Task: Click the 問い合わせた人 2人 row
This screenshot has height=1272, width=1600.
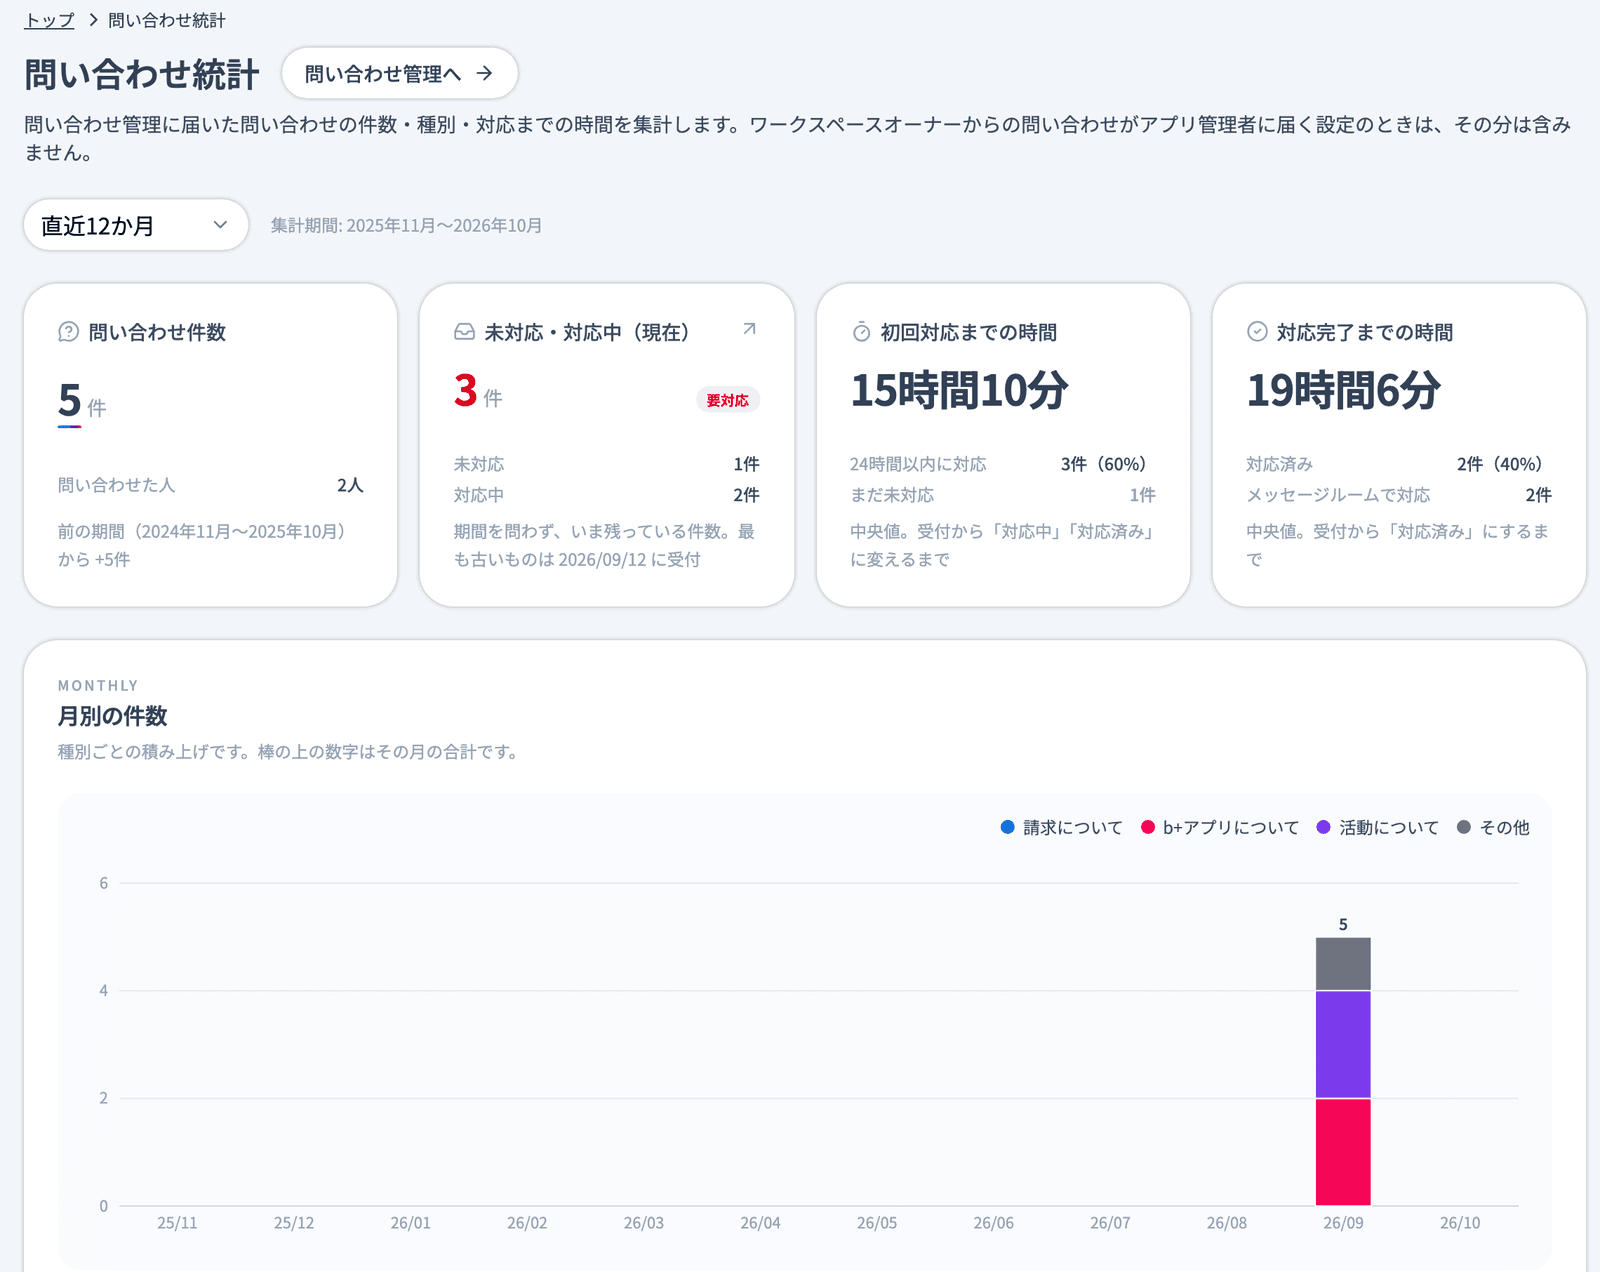Action: tap(210, 485)
